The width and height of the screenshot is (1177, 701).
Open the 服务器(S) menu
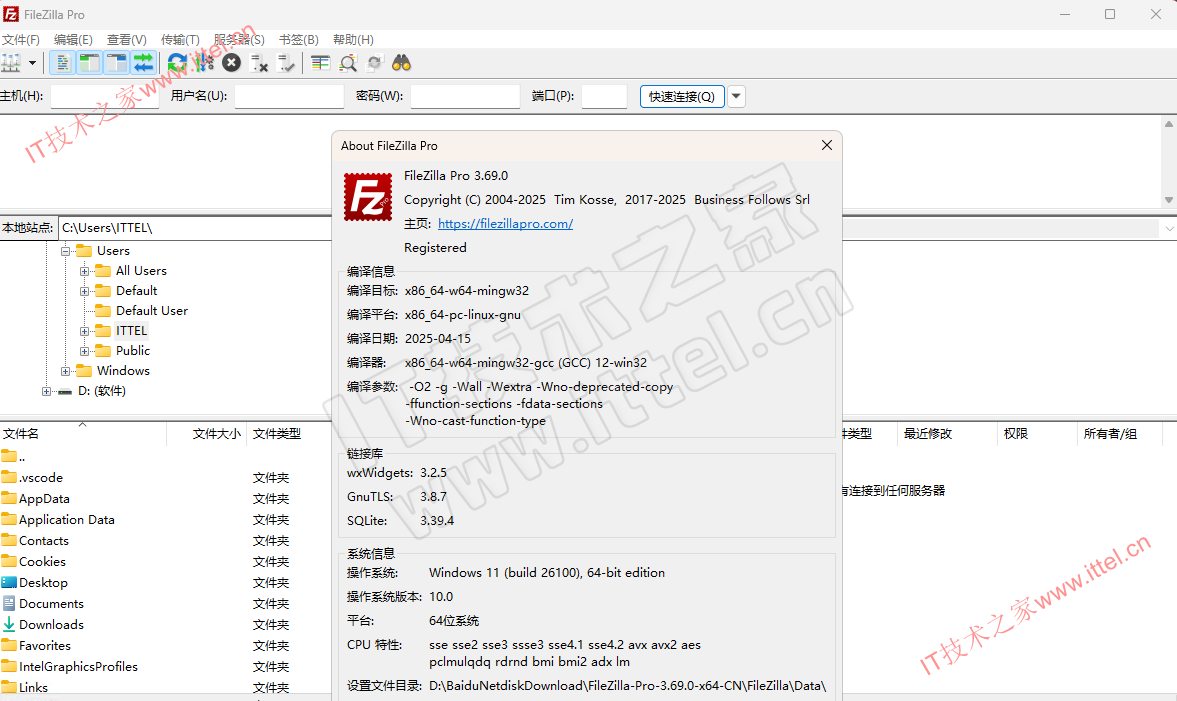239,40
